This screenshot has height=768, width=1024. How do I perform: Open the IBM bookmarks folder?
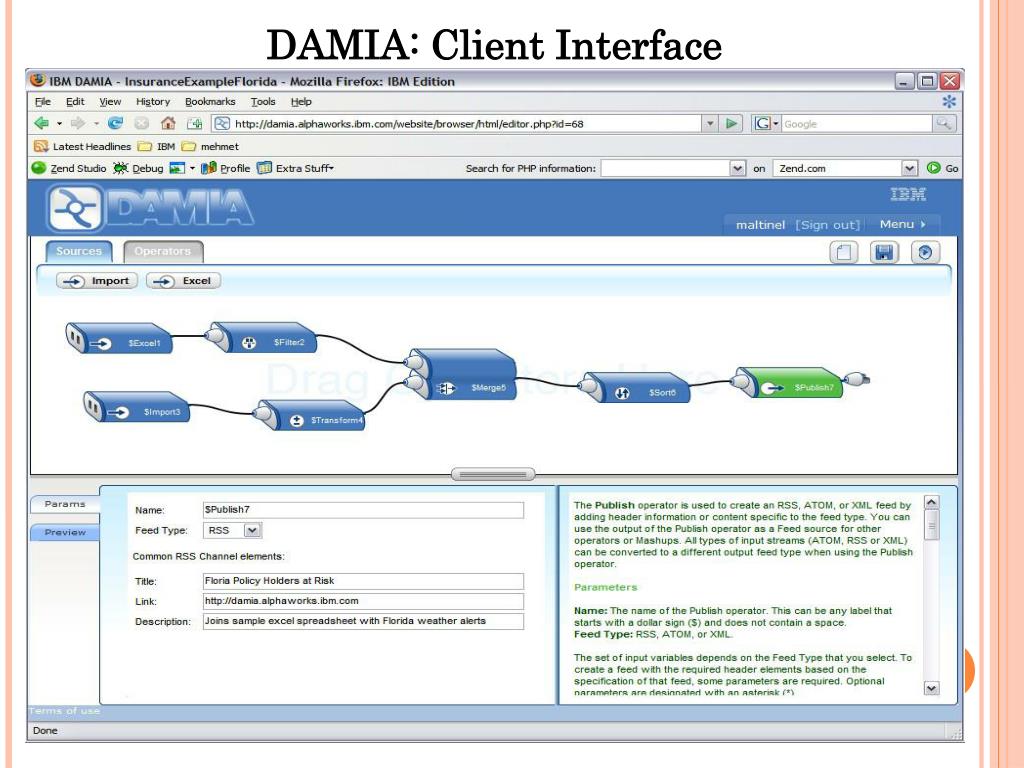(x=157, y=146)
